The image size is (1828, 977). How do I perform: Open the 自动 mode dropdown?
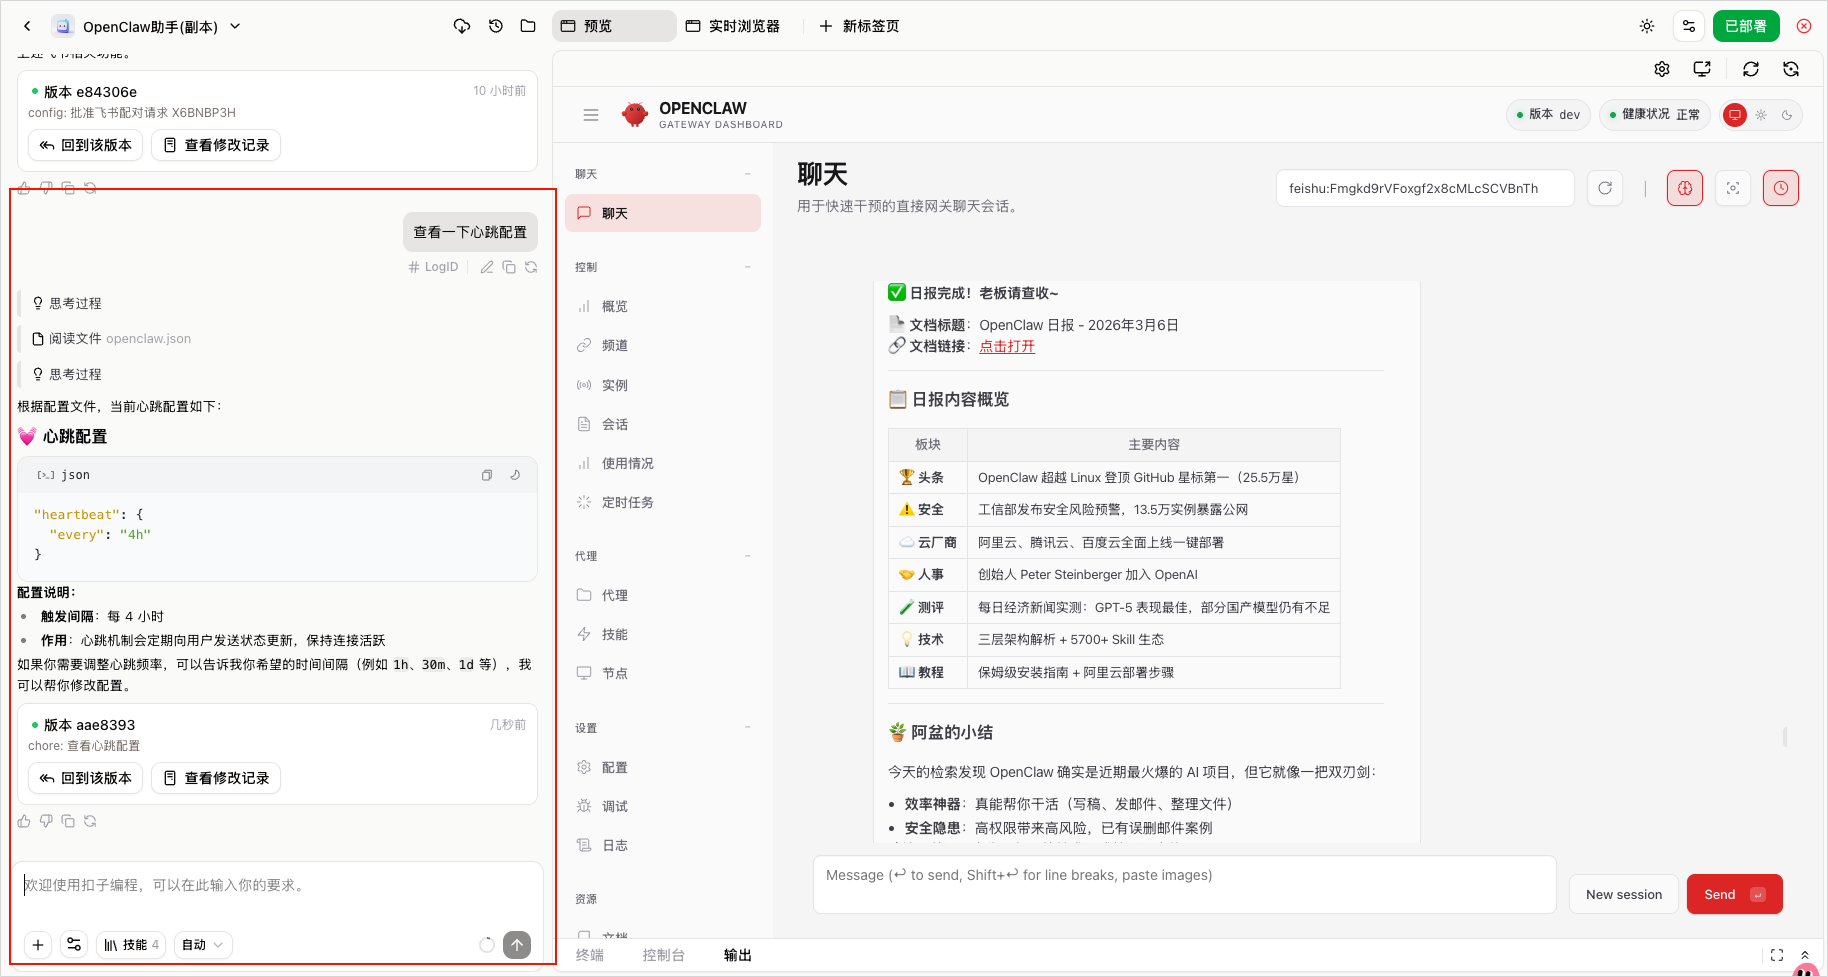pos(203,945)
